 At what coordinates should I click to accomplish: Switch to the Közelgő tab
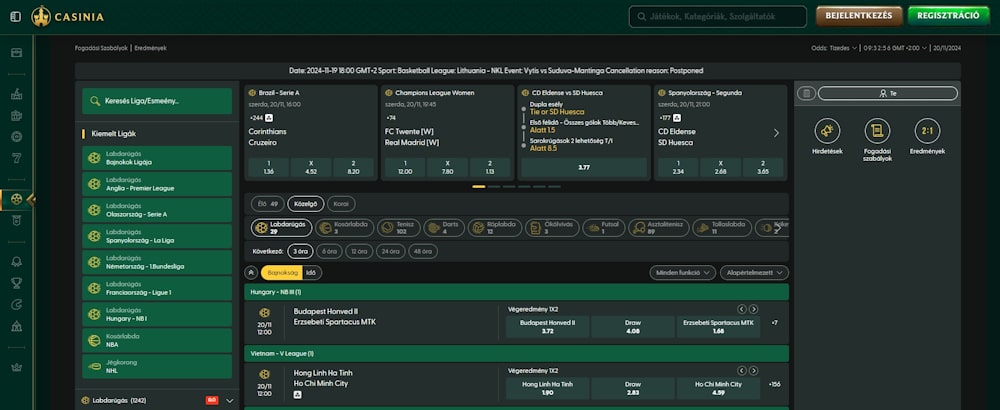click(305, 204)
